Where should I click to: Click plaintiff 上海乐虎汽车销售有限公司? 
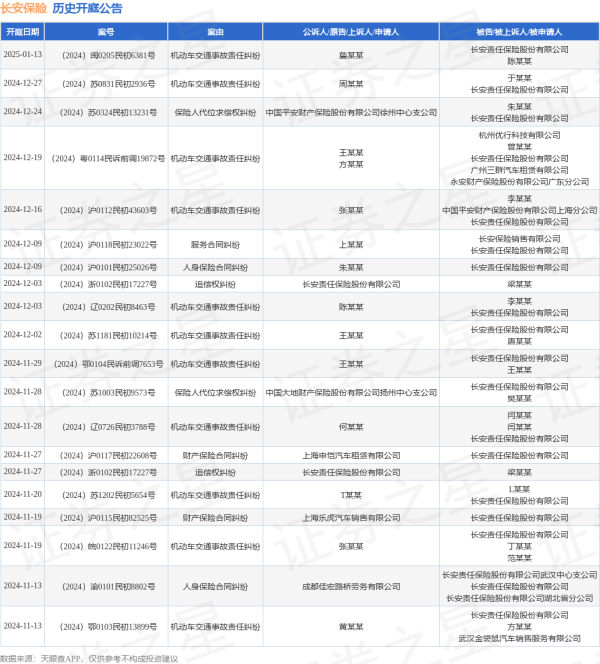pyautogui.click(x=351, y=518)
